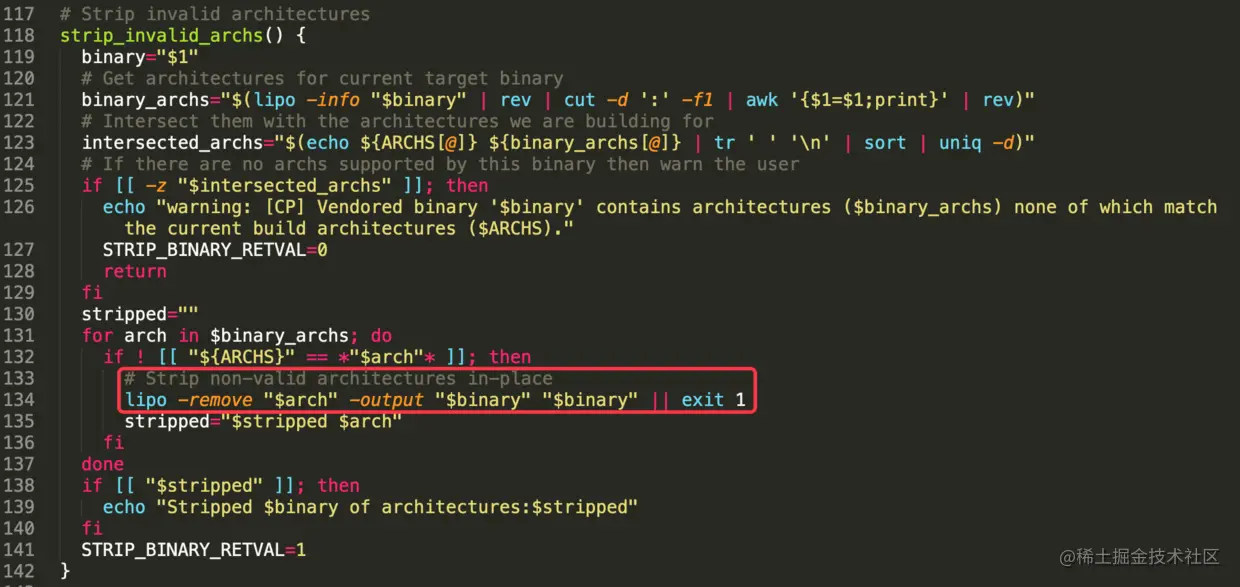Viewport: 1240px width, 587px height.
Task: Click stripped="$stripped $arch" on line 135
Action: pyautogui.click(x=263, y=422)
